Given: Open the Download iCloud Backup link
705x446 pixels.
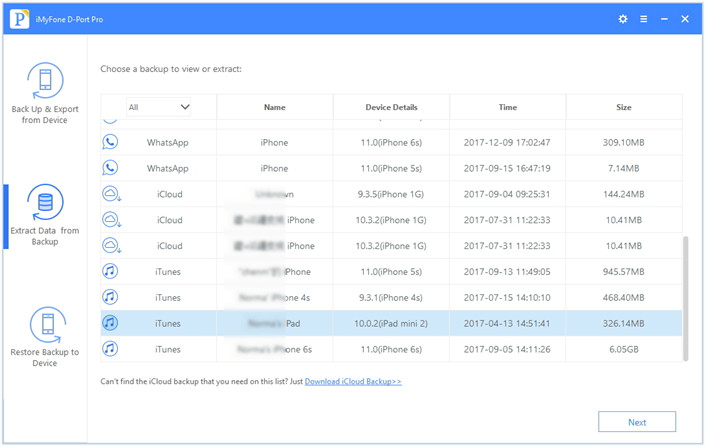Looking at the screenshot, I should coord(353,381).
